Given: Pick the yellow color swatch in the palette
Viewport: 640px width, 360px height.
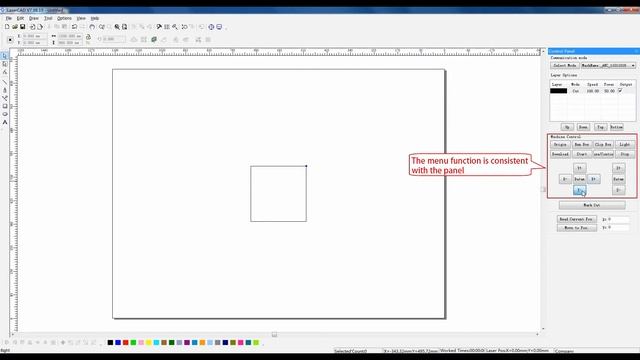Looking at the screenshot, I should (x=149, y=342).
